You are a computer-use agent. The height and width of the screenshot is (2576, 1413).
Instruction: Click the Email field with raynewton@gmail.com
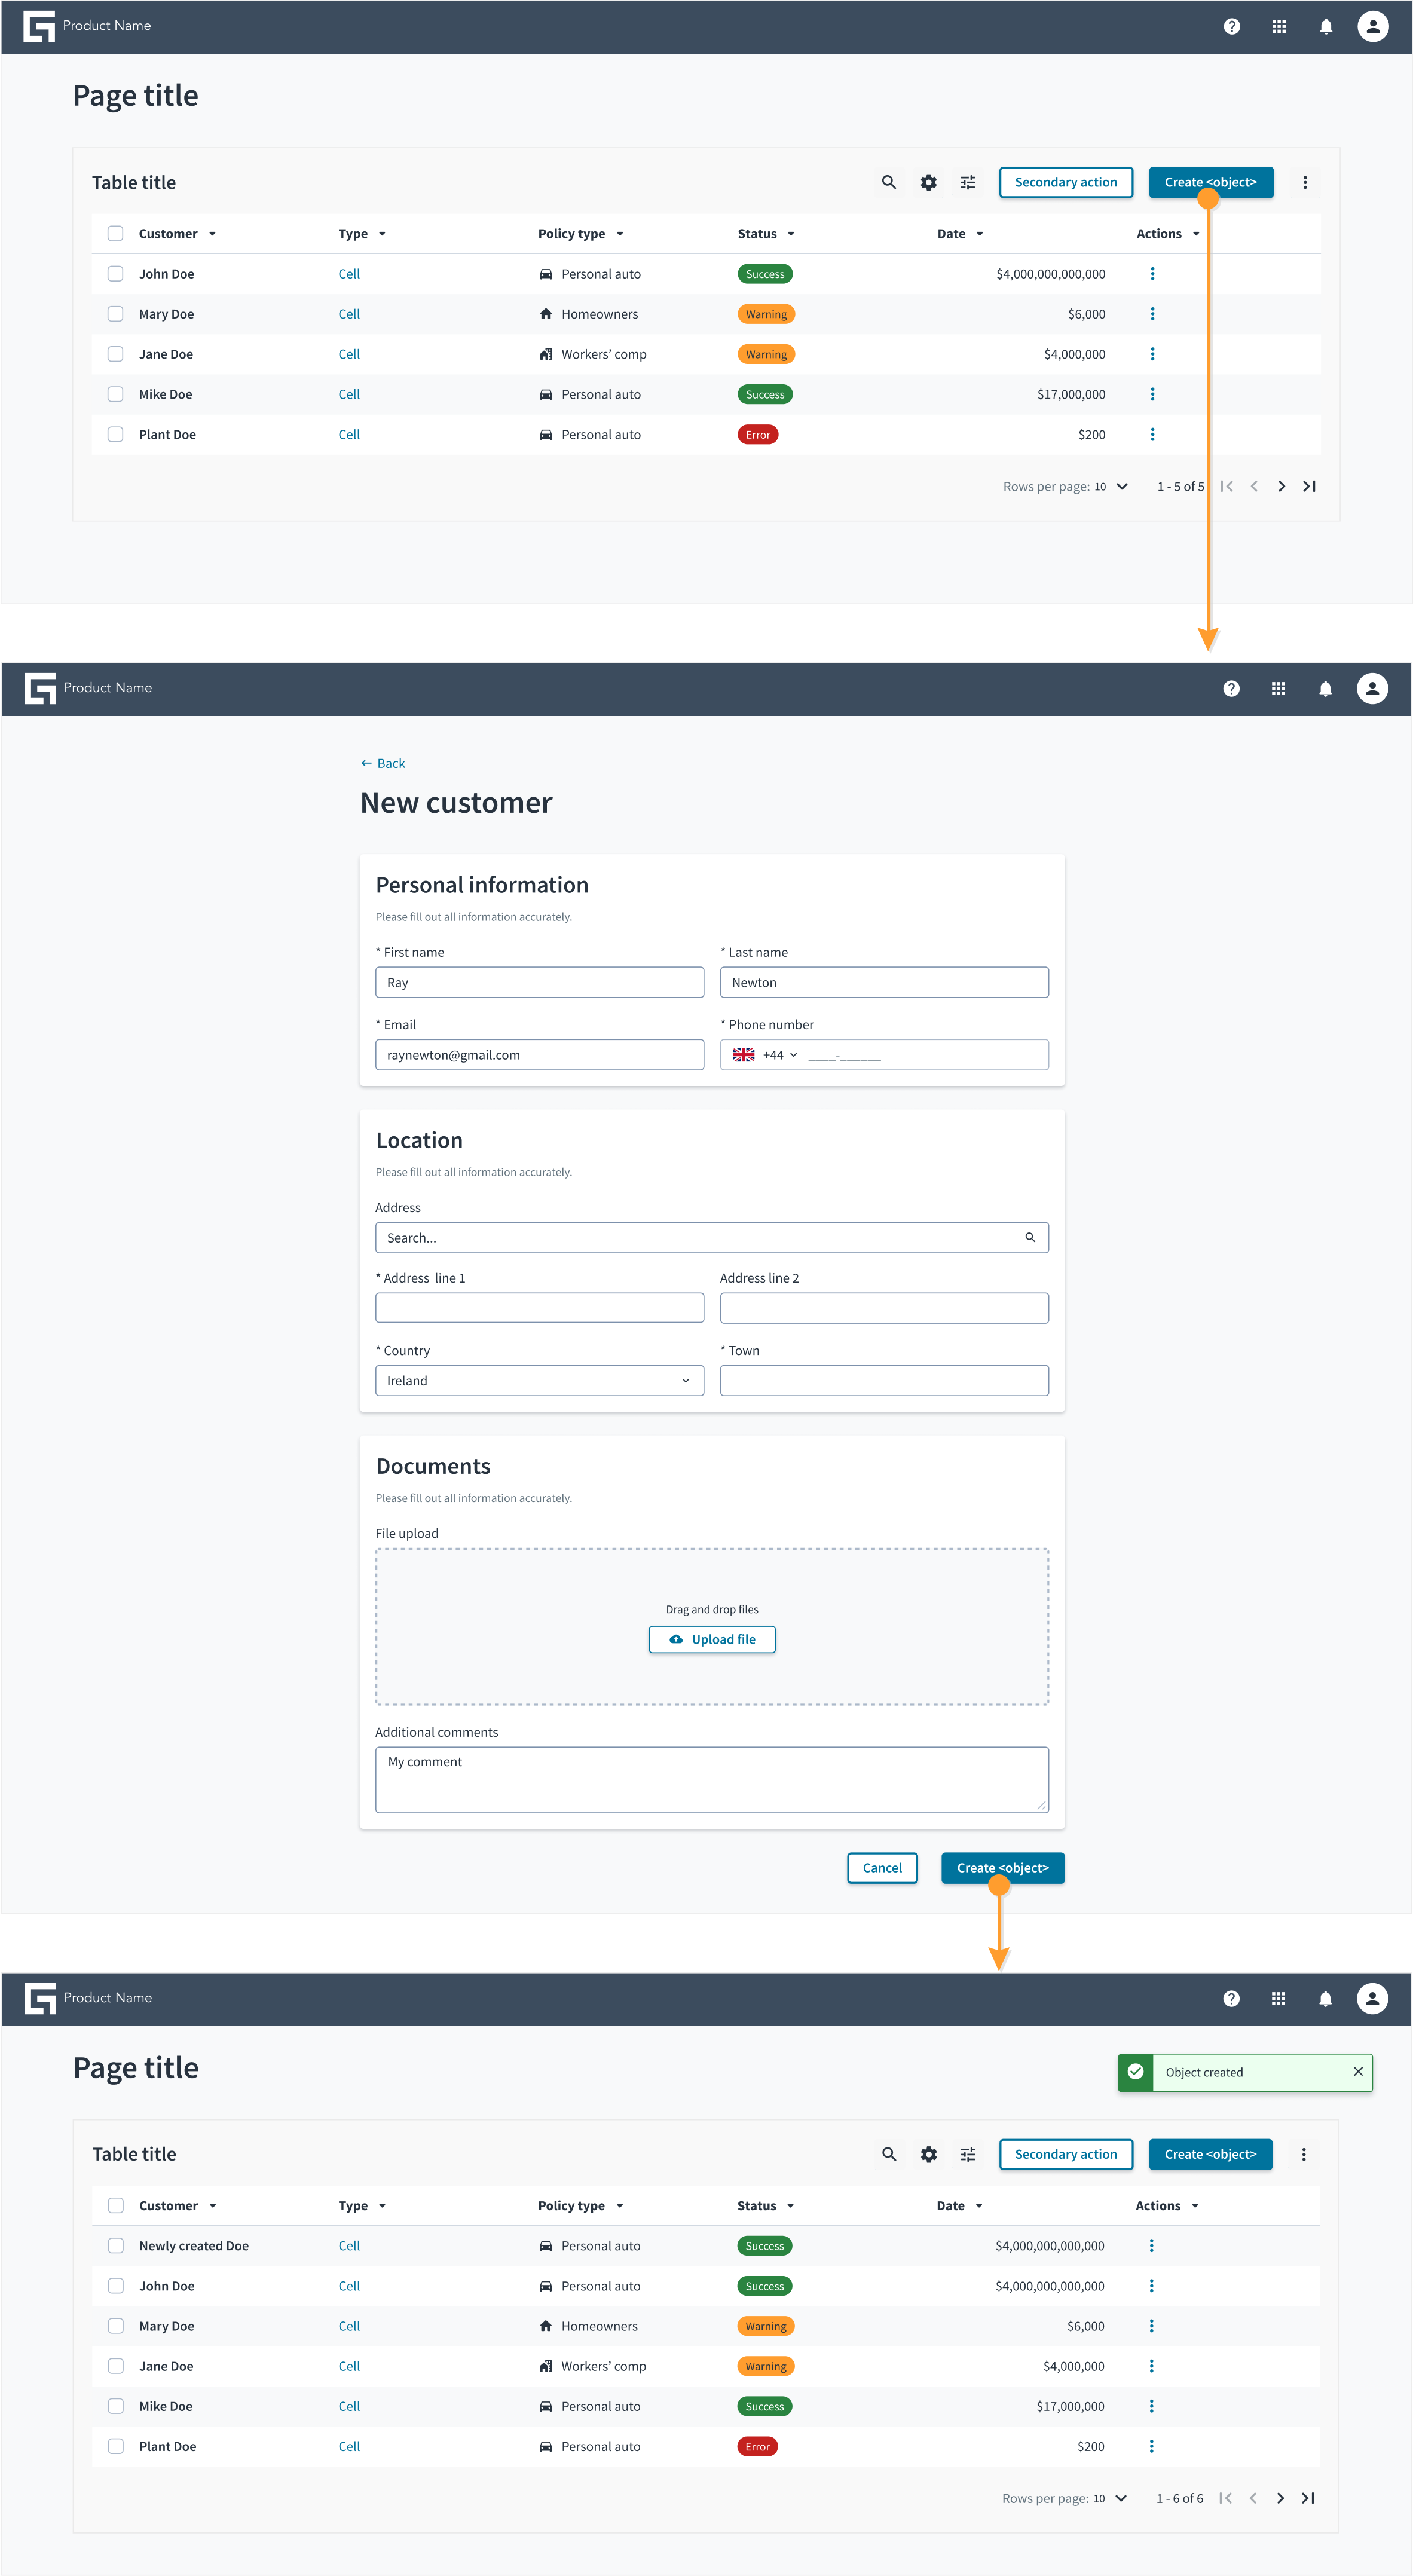point(539,1055)
